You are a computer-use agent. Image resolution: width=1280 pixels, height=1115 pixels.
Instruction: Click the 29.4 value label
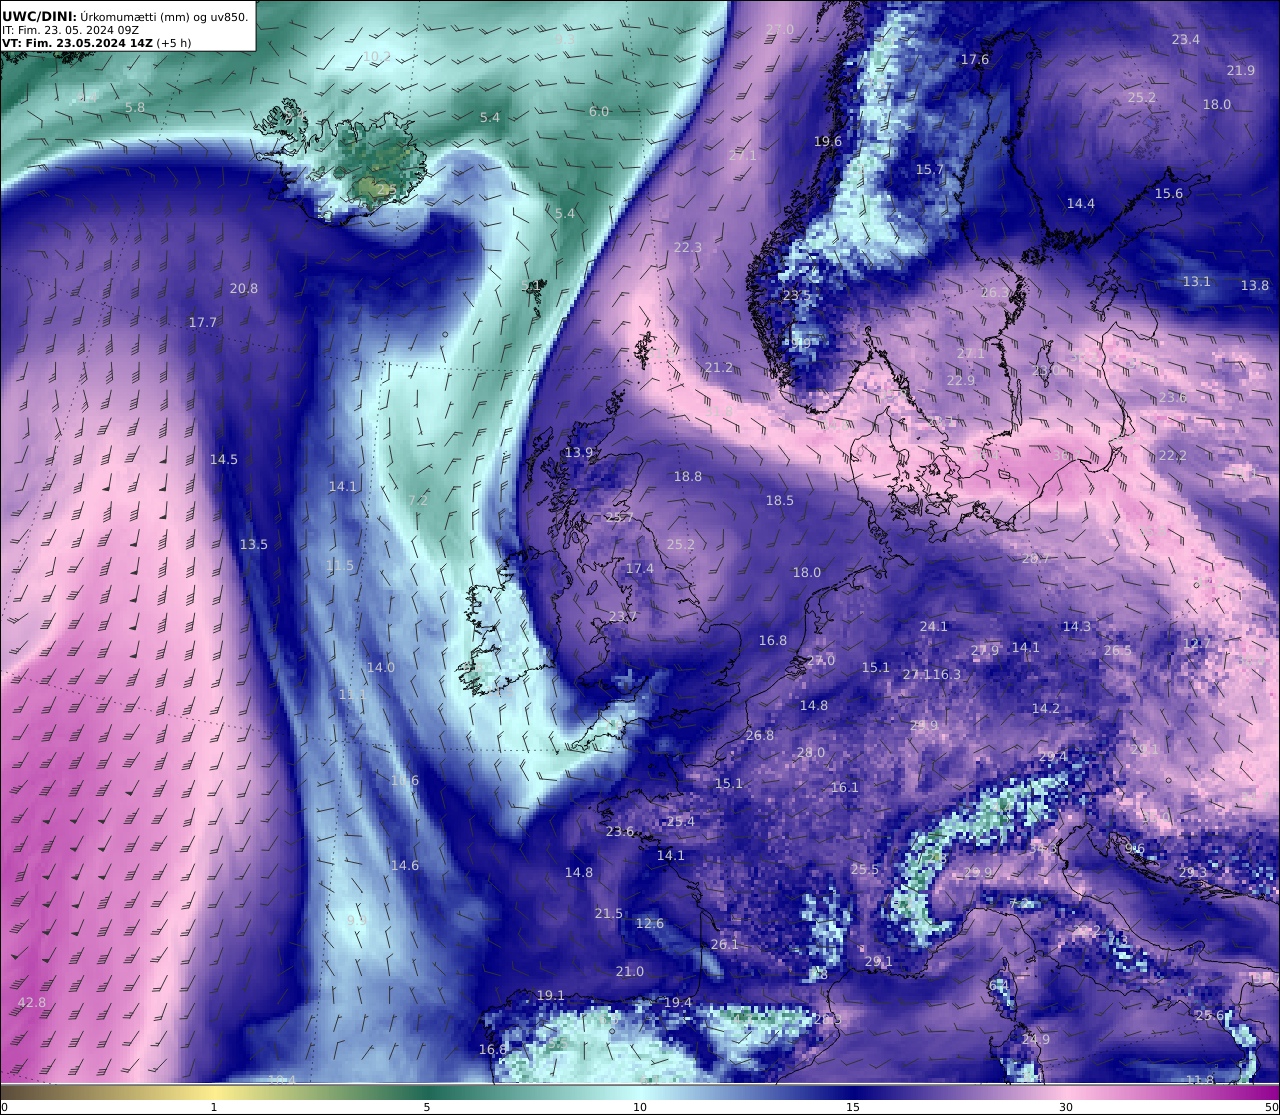[1053, 756]
